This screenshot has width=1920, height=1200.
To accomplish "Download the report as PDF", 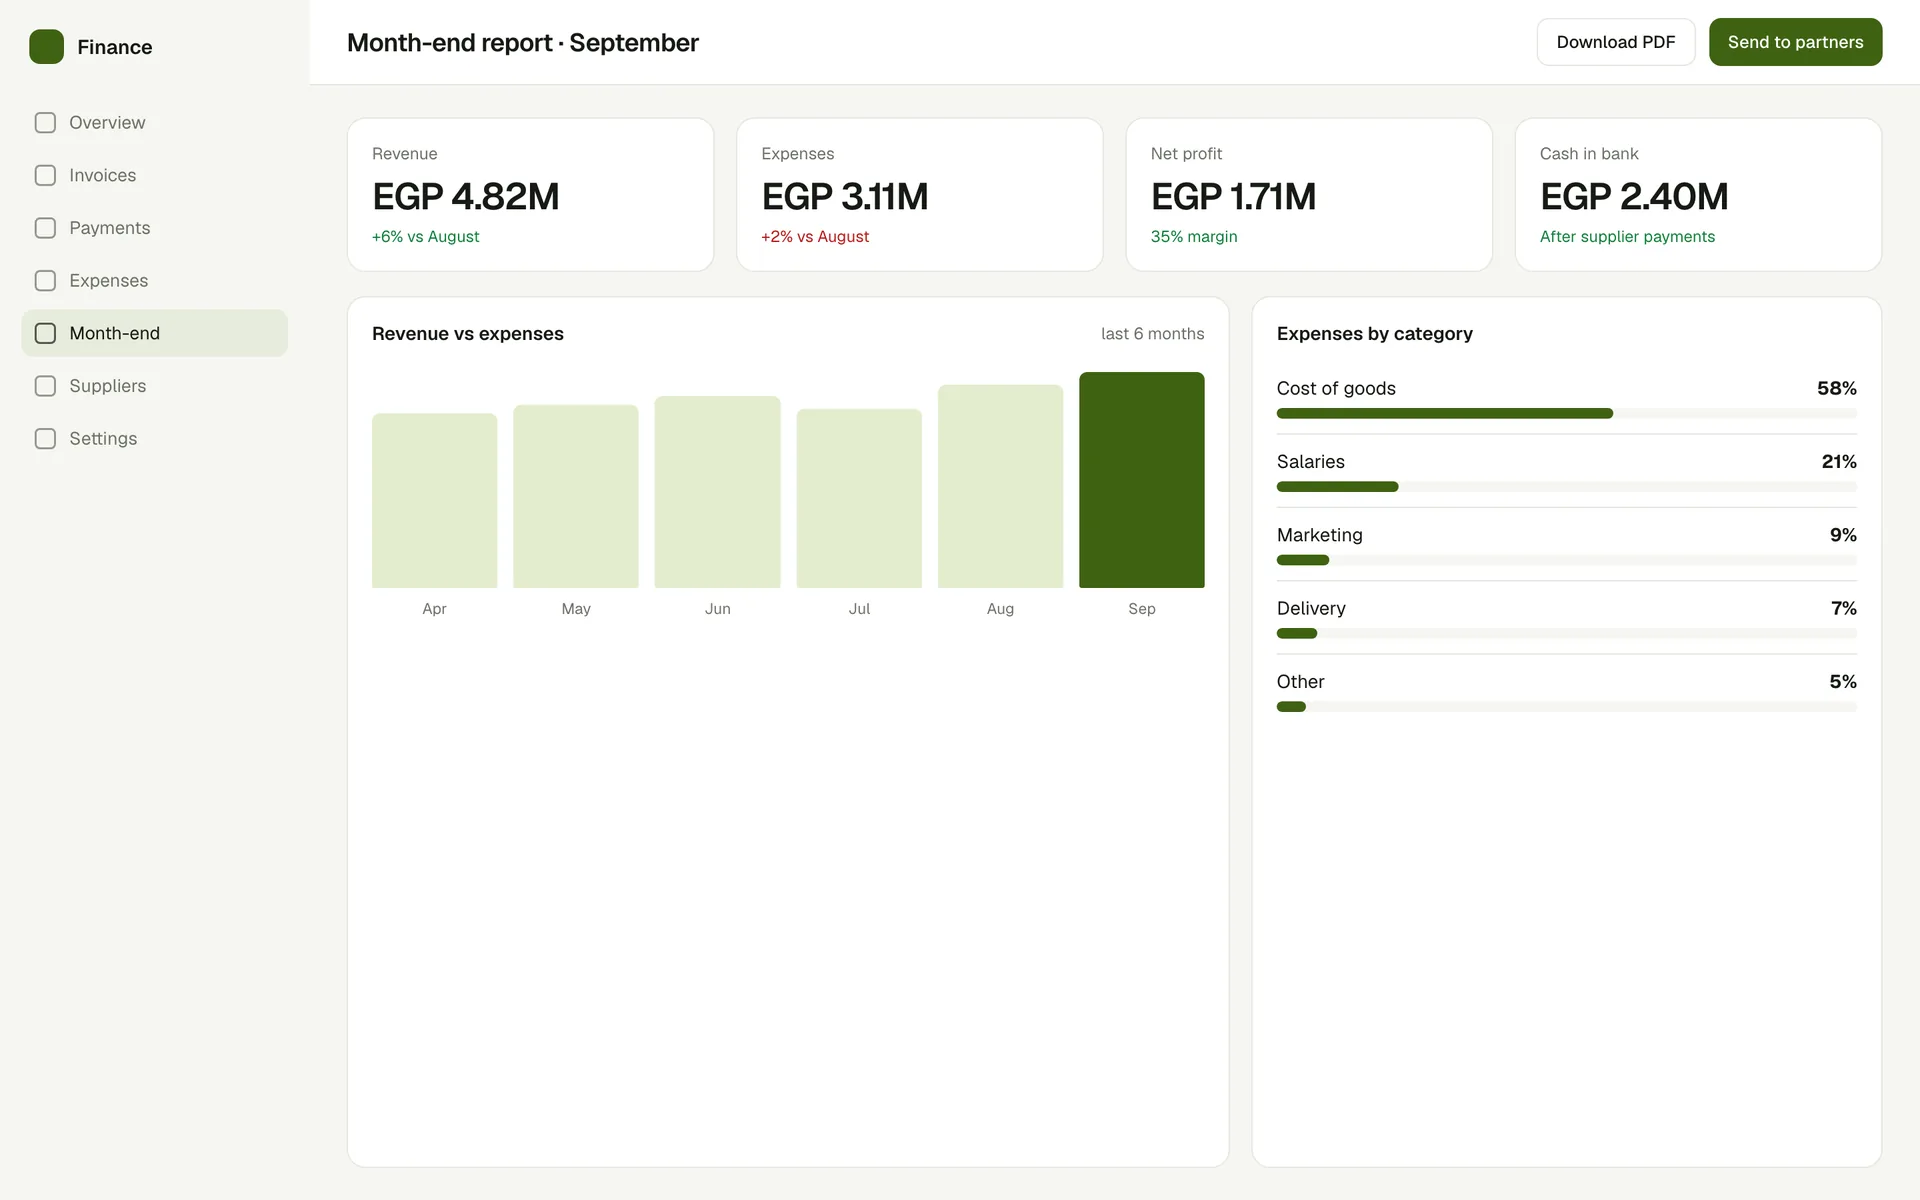I will pos(1615,42).
